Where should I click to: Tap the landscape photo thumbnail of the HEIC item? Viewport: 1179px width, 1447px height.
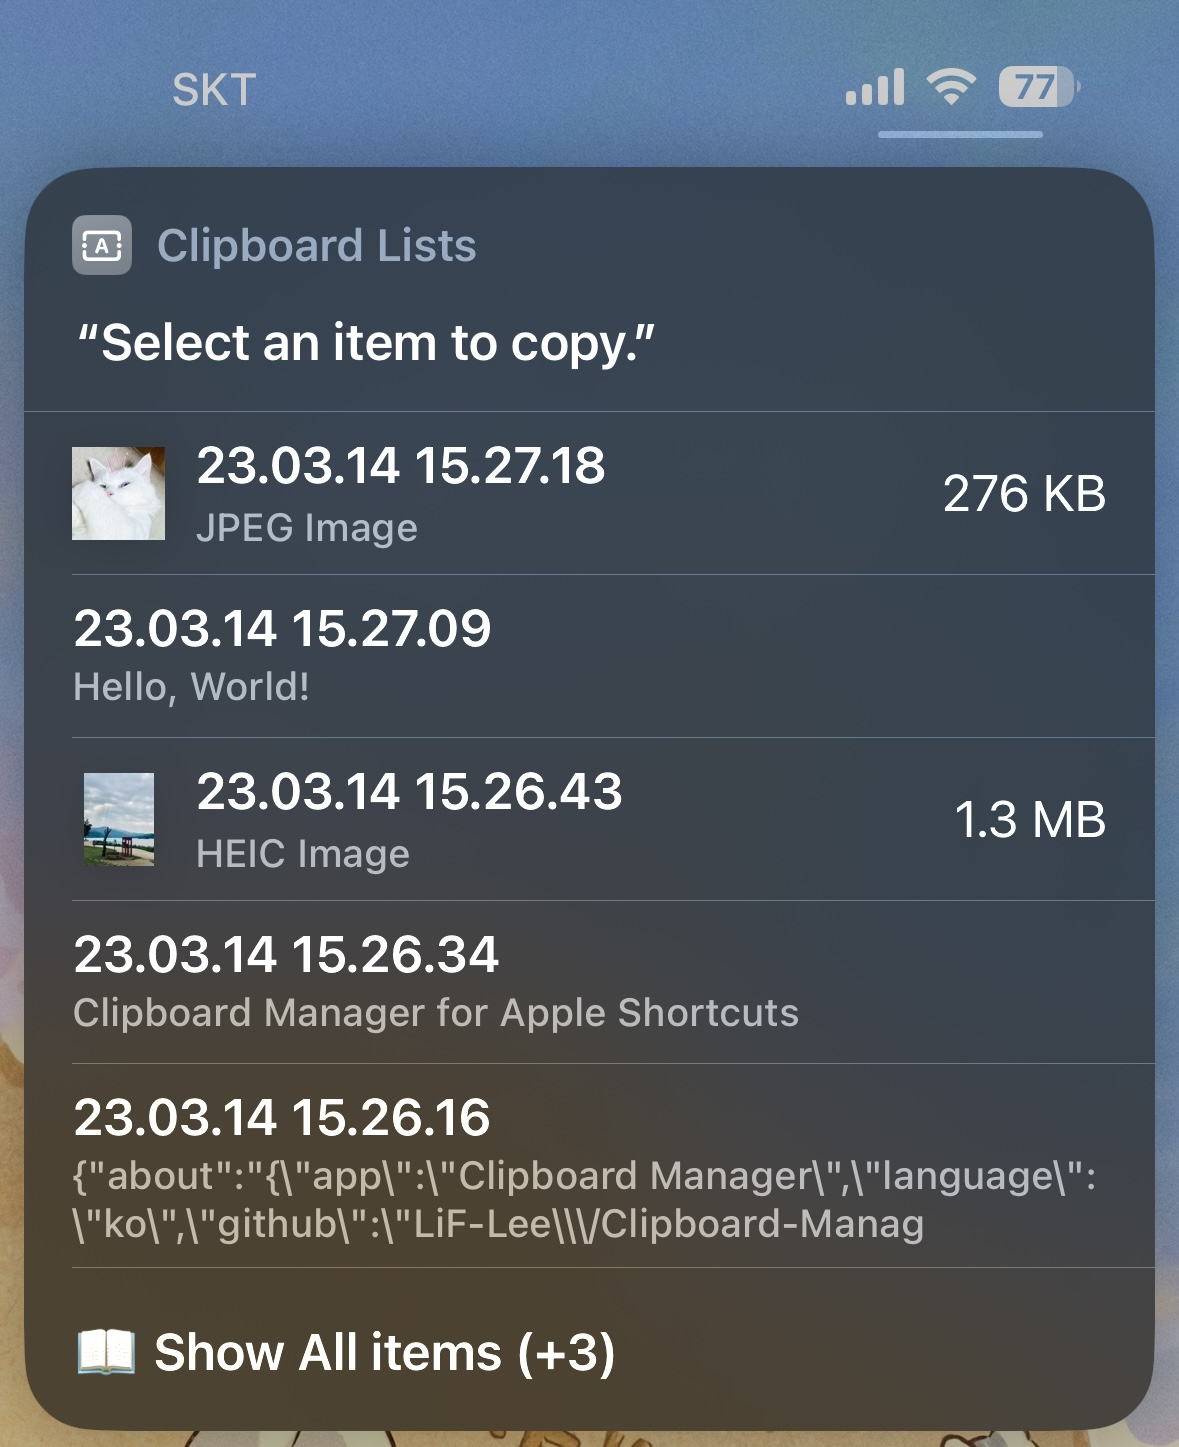pyautogui.click(x=119, y=820)
